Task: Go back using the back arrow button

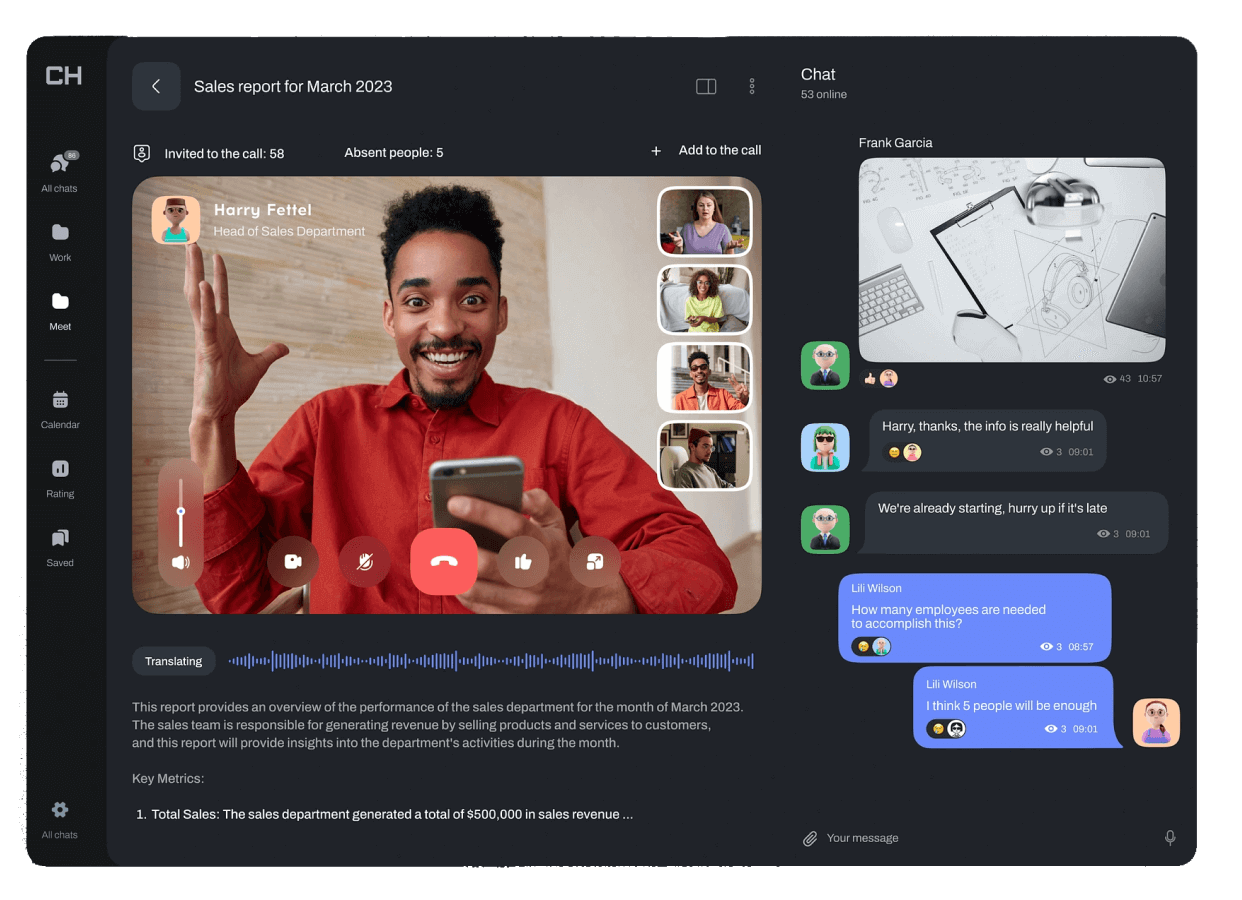Action: (156, 87)
